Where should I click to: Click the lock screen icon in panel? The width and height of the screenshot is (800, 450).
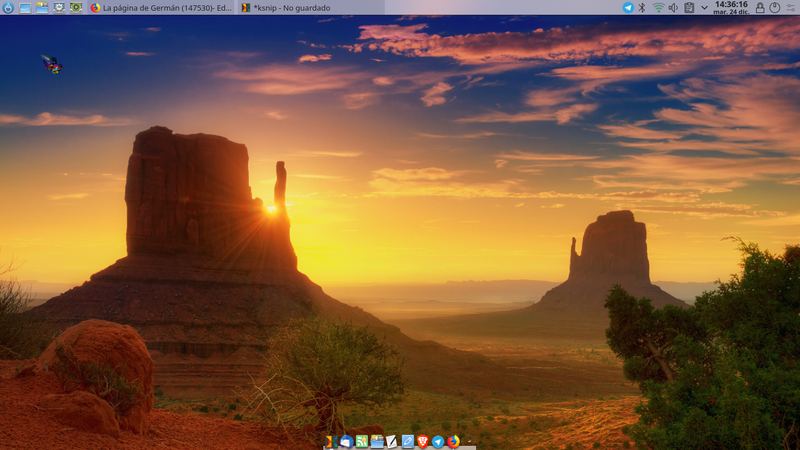pyautogui.click(x=760, y=7)
